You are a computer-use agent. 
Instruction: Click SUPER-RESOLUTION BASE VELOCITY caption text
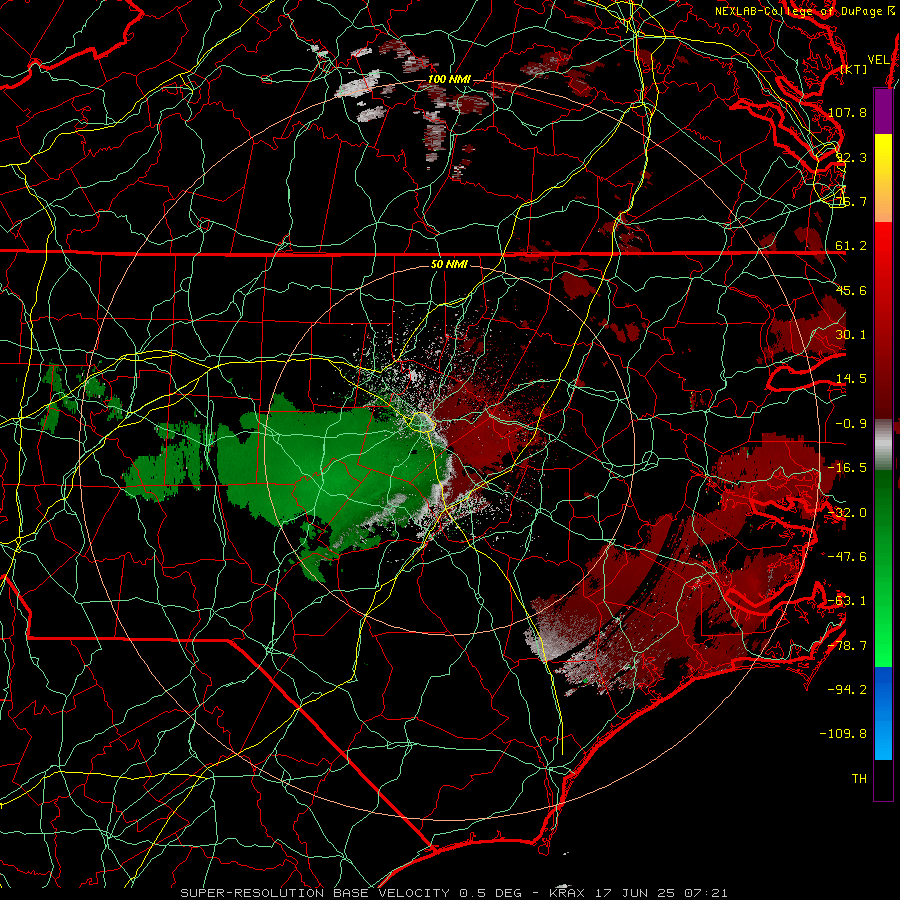[x=315, y=893]
